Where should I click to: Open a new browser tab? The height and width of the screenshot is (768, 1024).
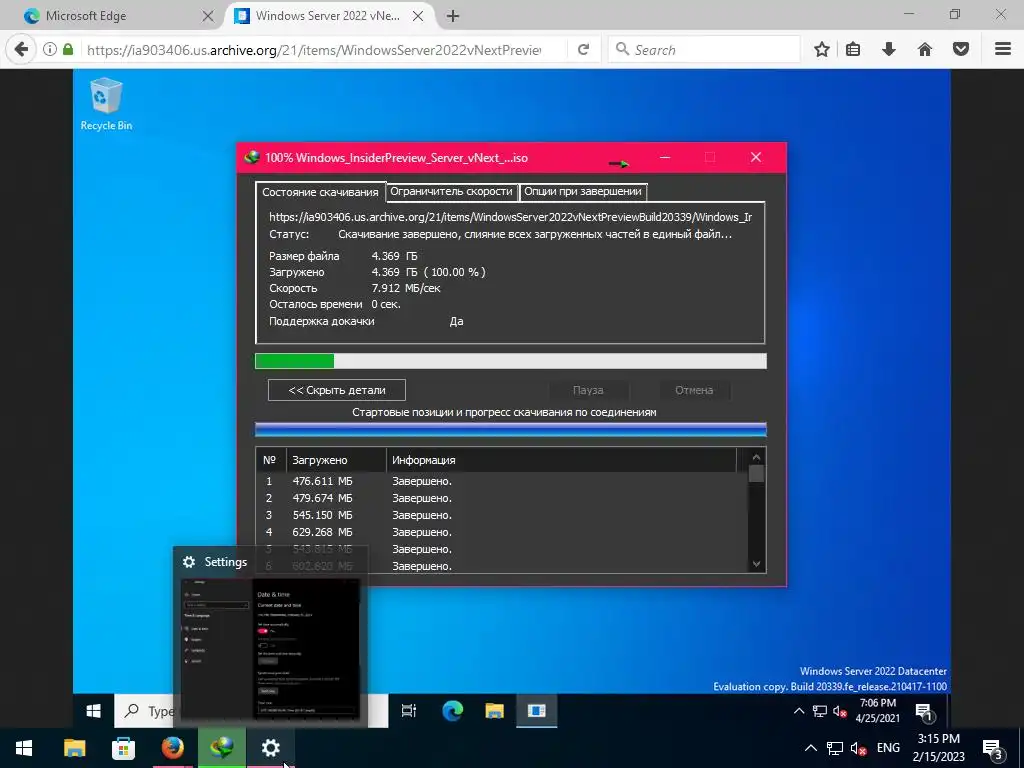453,16
